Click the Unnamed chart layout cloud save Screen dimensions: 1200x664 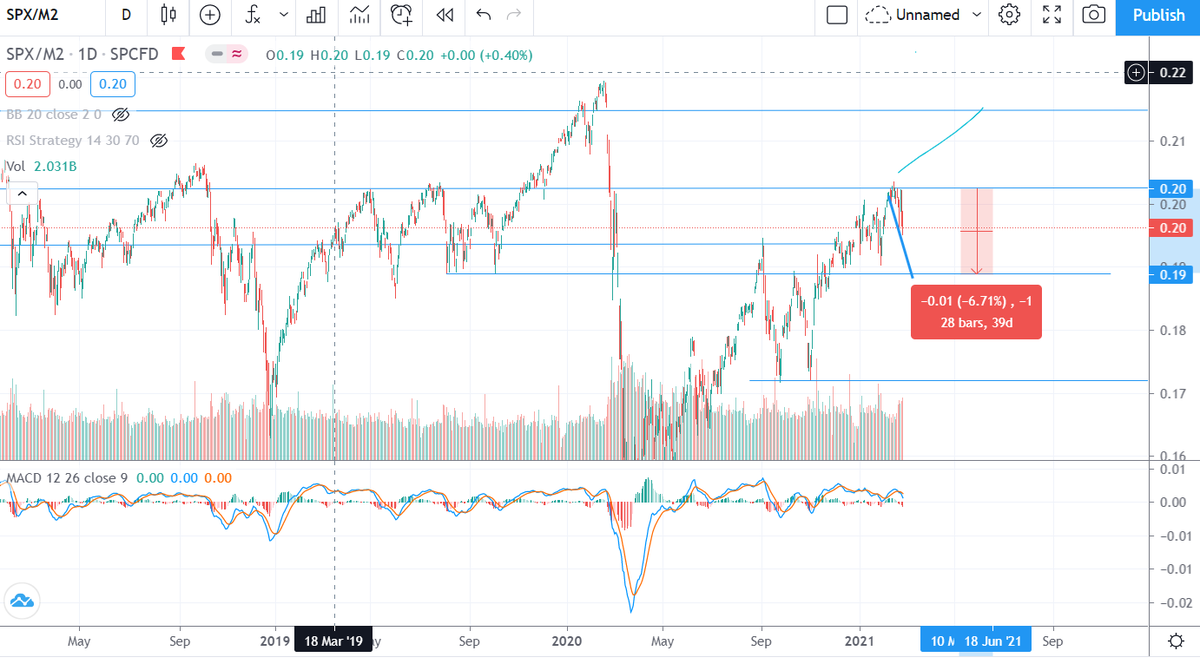(x=912, y=15)
